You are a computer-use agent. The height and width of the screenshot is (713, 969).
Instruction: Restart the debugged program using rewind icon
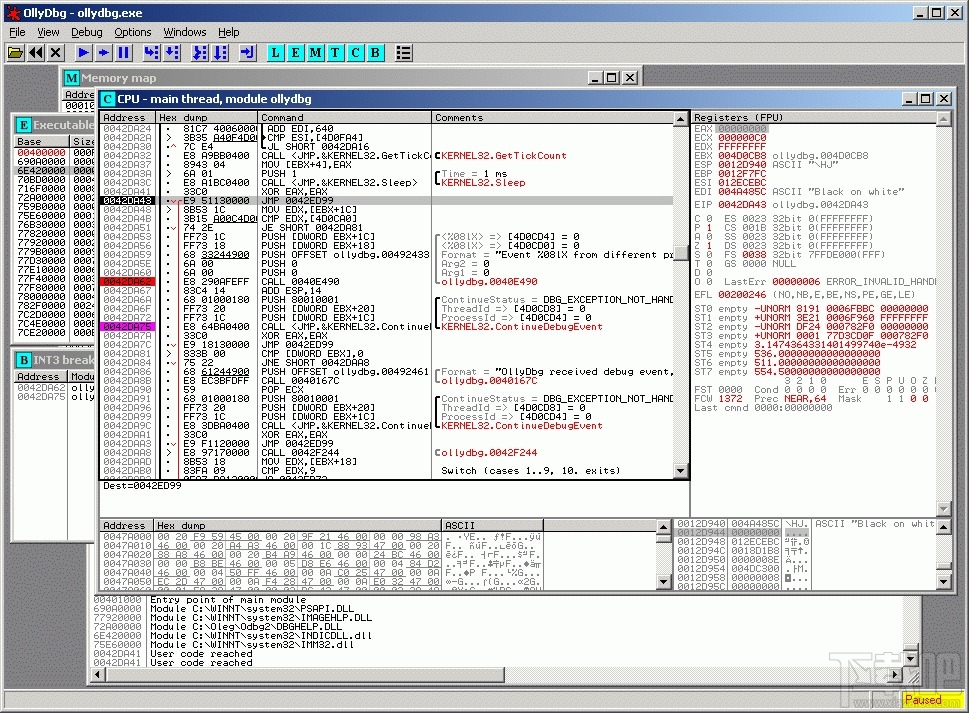click(36, 52)
